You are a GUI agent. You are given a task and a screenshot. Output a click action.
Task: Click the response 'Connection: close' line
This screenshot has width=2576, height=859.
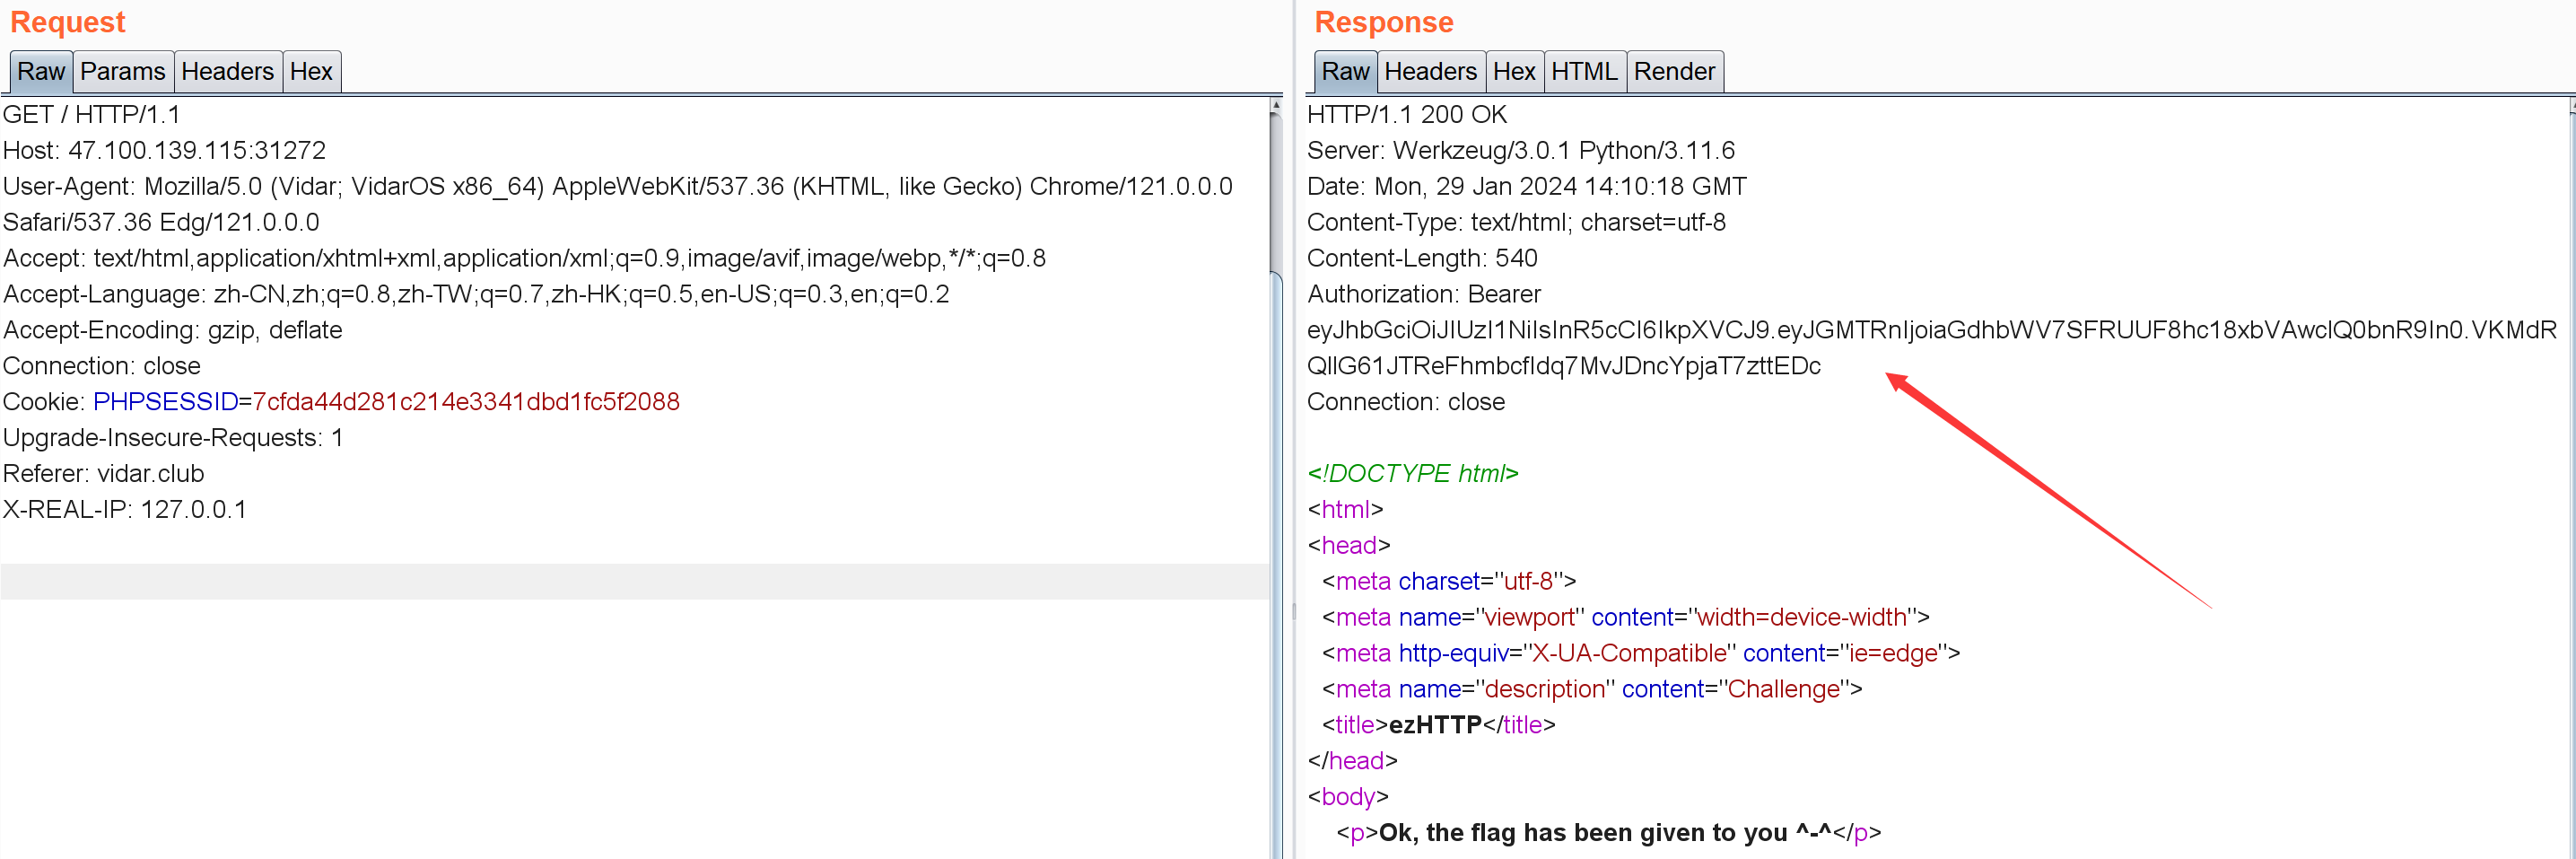click(x=1406, y=403)
